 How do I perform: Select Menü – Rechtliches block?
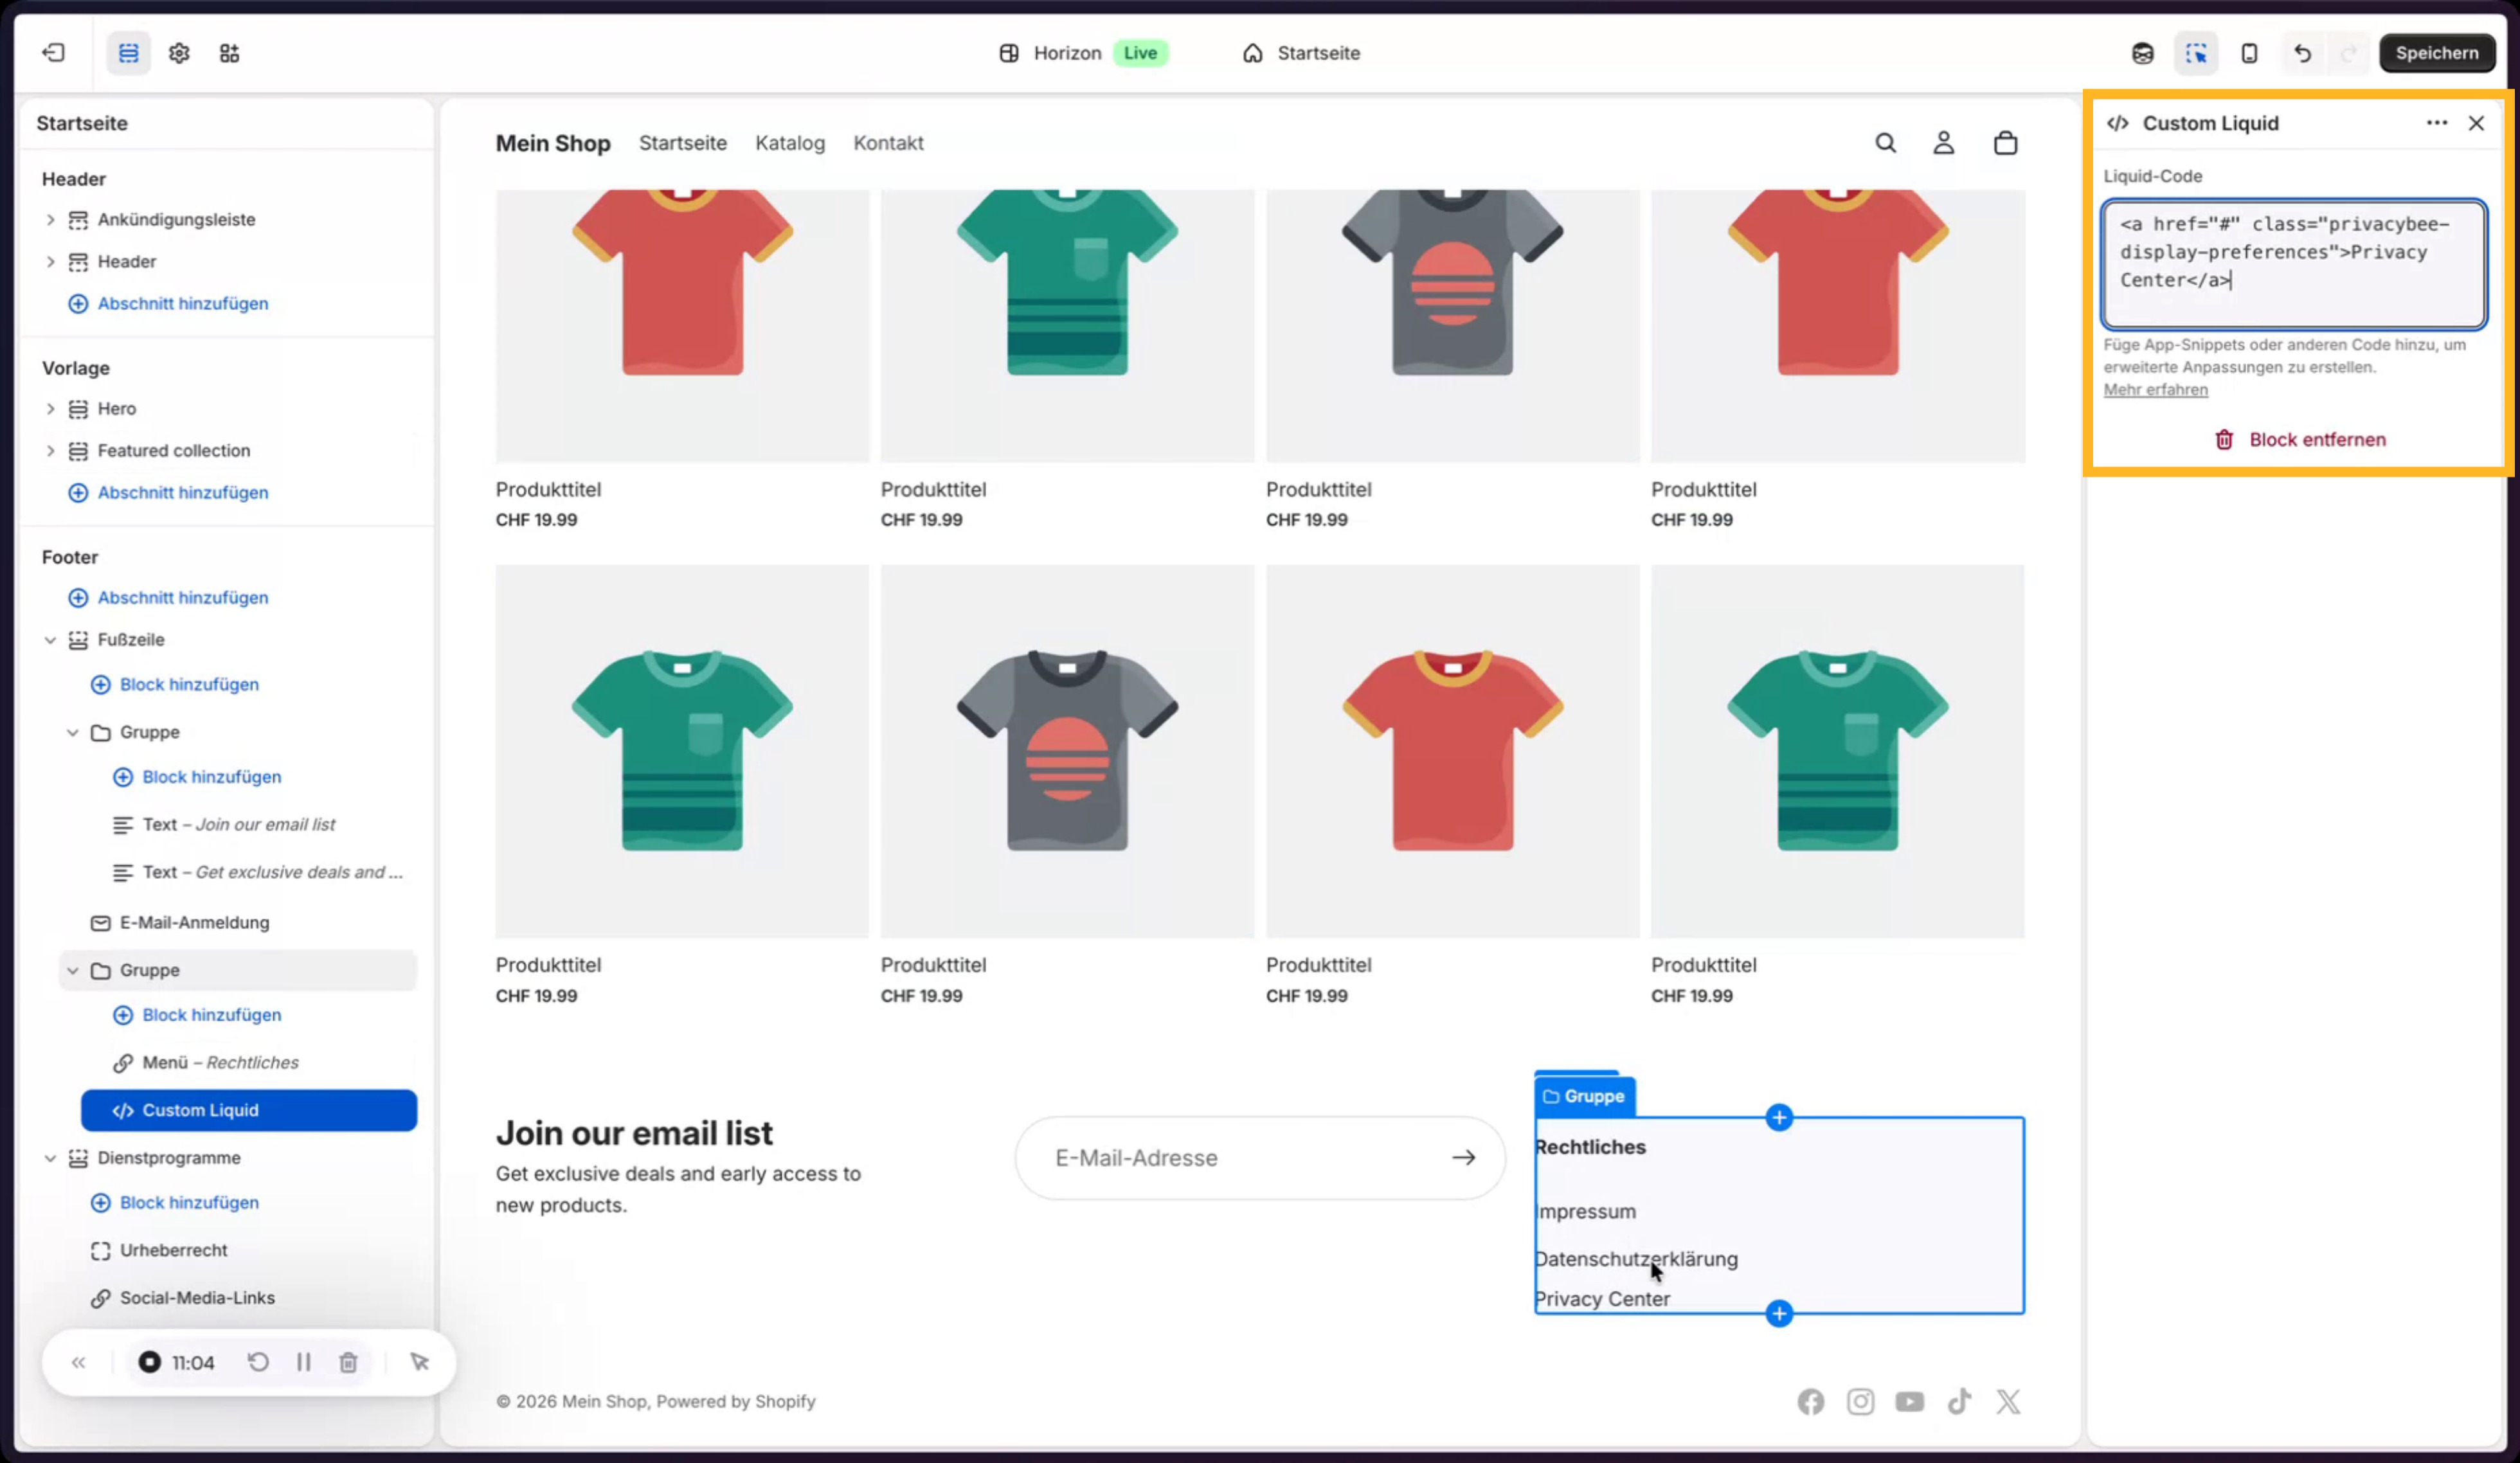click(x=220, y=1062)
